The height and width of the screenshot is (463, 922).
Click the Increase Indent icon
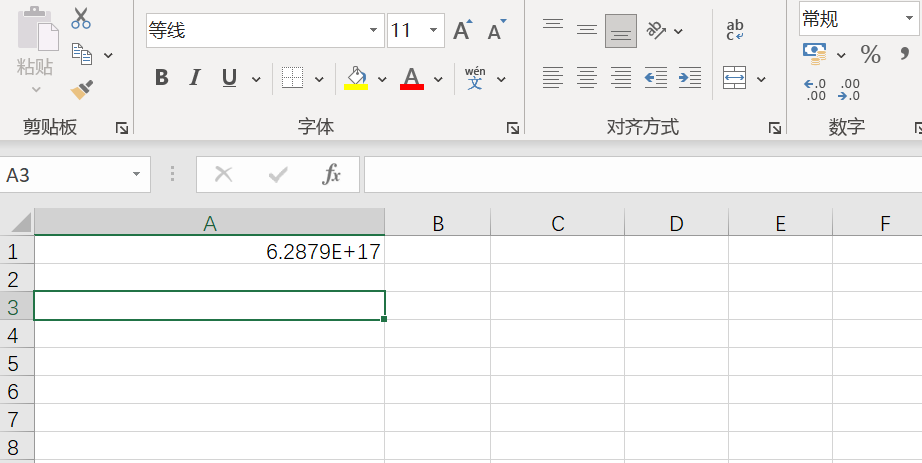click(690, 77)
